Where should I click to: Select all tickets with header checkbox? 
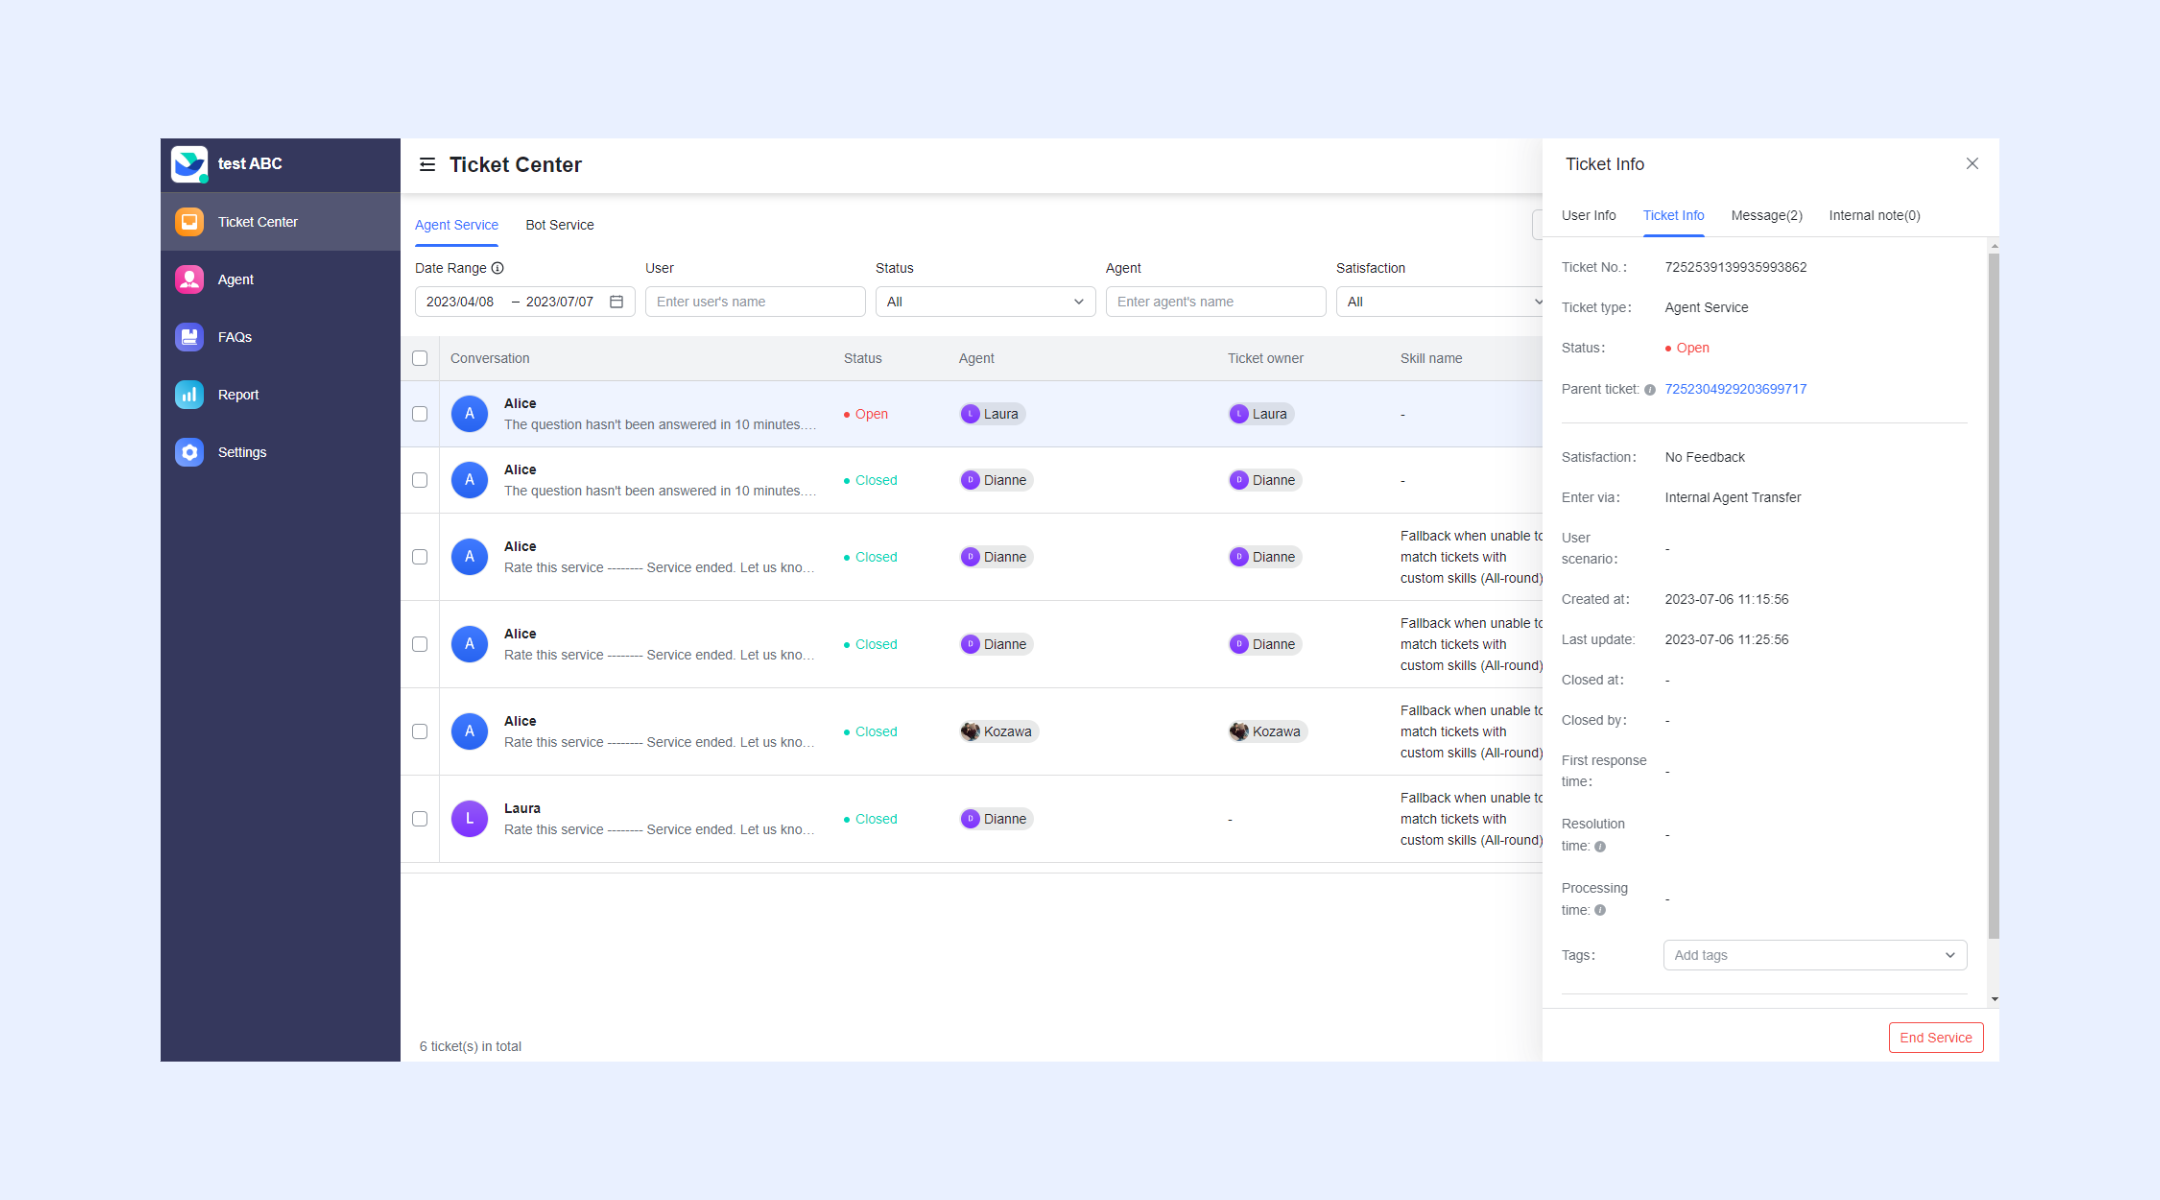[x=420, y=358]
